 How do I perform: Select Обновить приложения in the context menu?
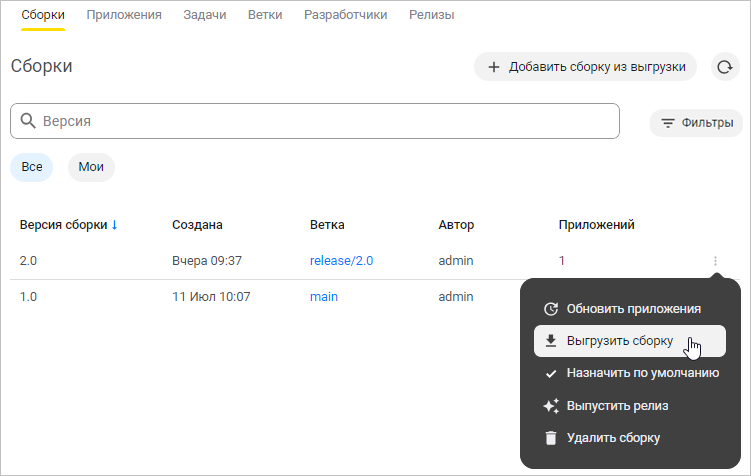(x=633, y=309)
